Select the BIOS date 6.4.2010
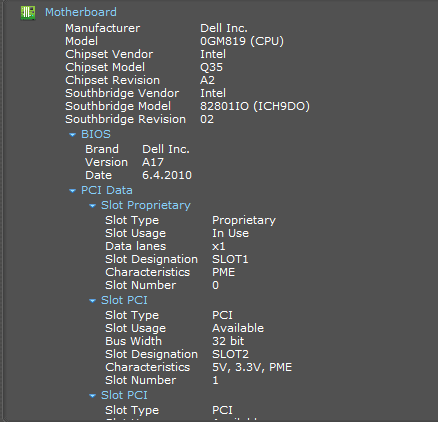This screenshot has height=422, width=438. pos(167,175)
